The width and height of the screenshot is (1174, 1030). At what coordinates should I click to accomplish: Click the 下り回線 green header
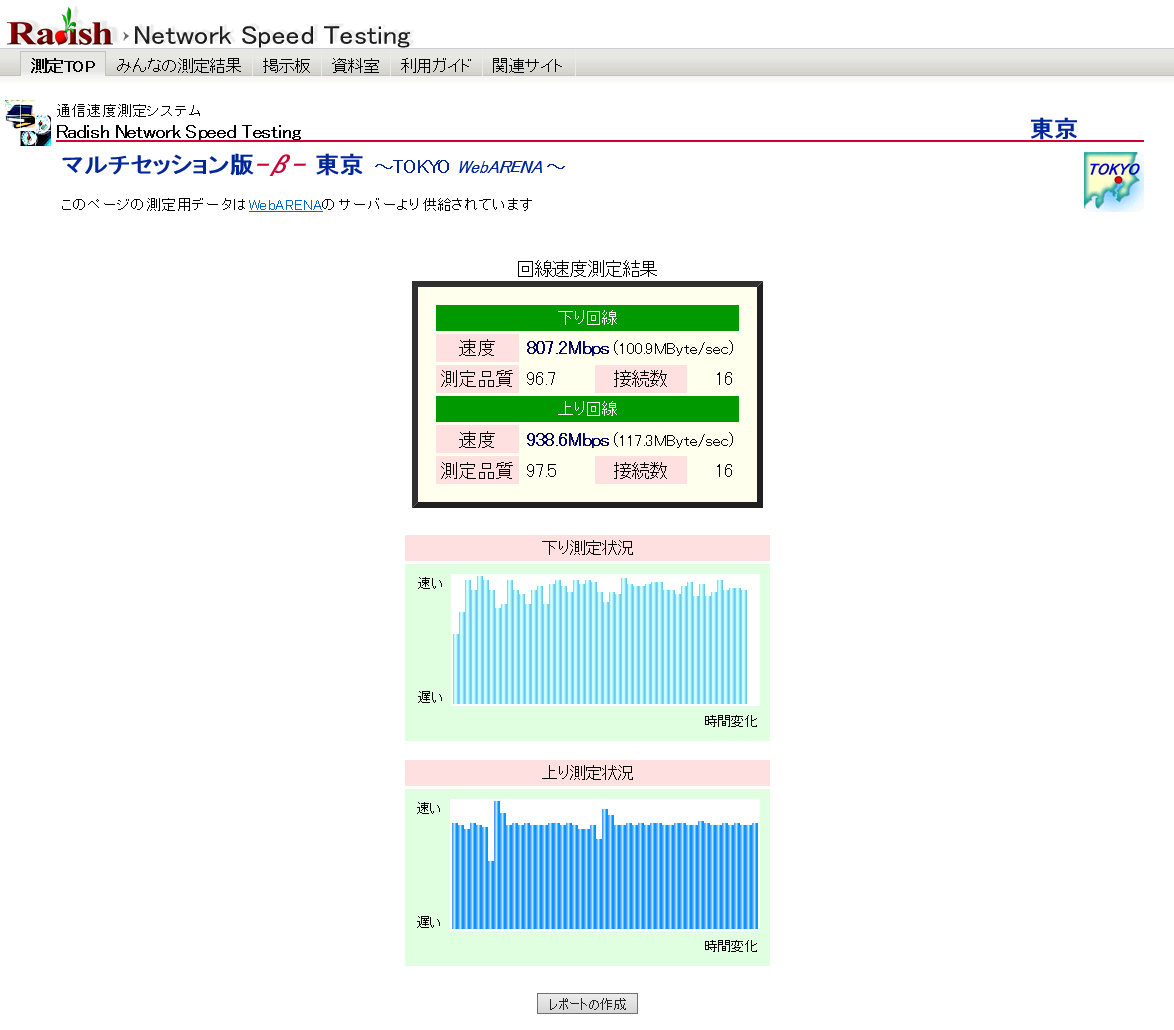pyautogui.click(x=587, y=318)
